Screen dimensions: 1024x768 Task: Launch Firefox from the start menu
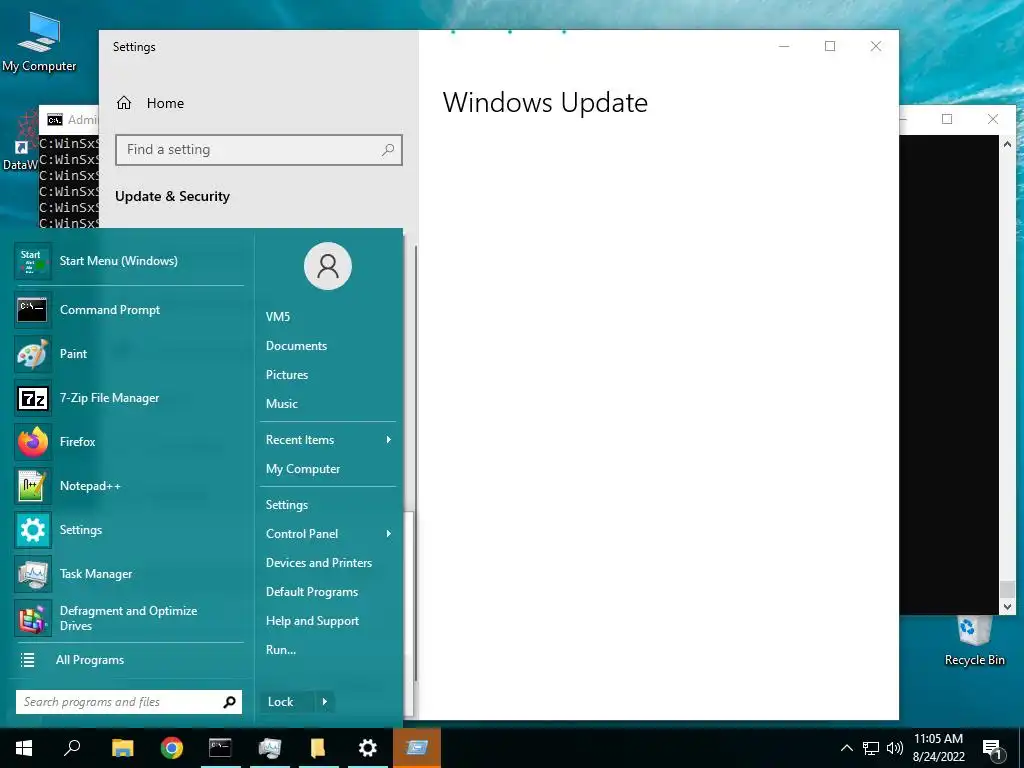129,441
